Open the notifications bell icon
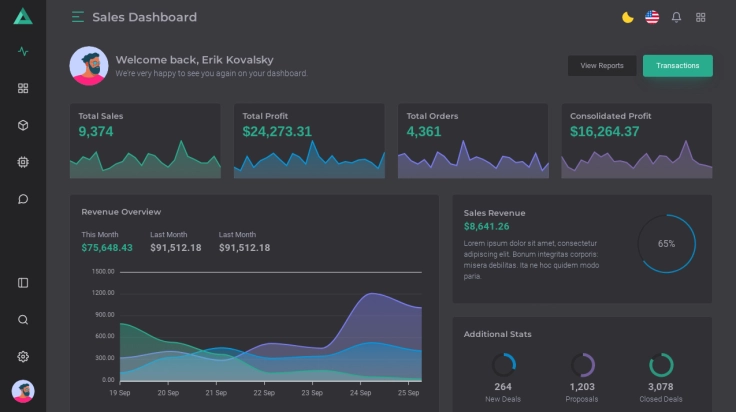The width and height of the screenshot is (736, 412). tap(676, 17)
